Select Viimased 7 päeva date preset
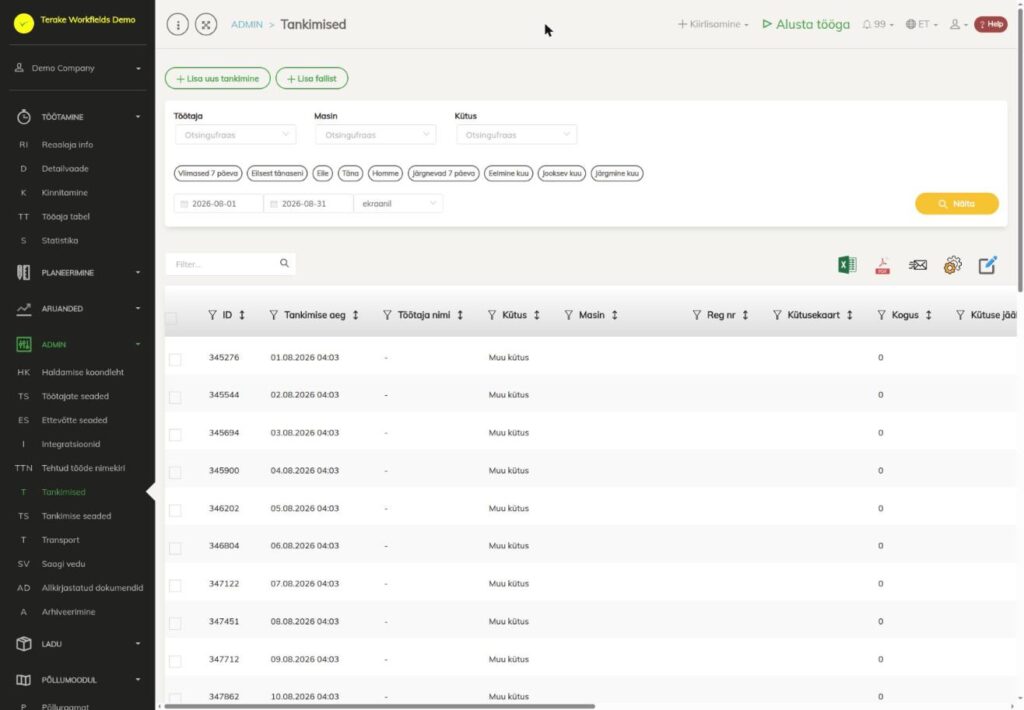 [x=208, y=173]
